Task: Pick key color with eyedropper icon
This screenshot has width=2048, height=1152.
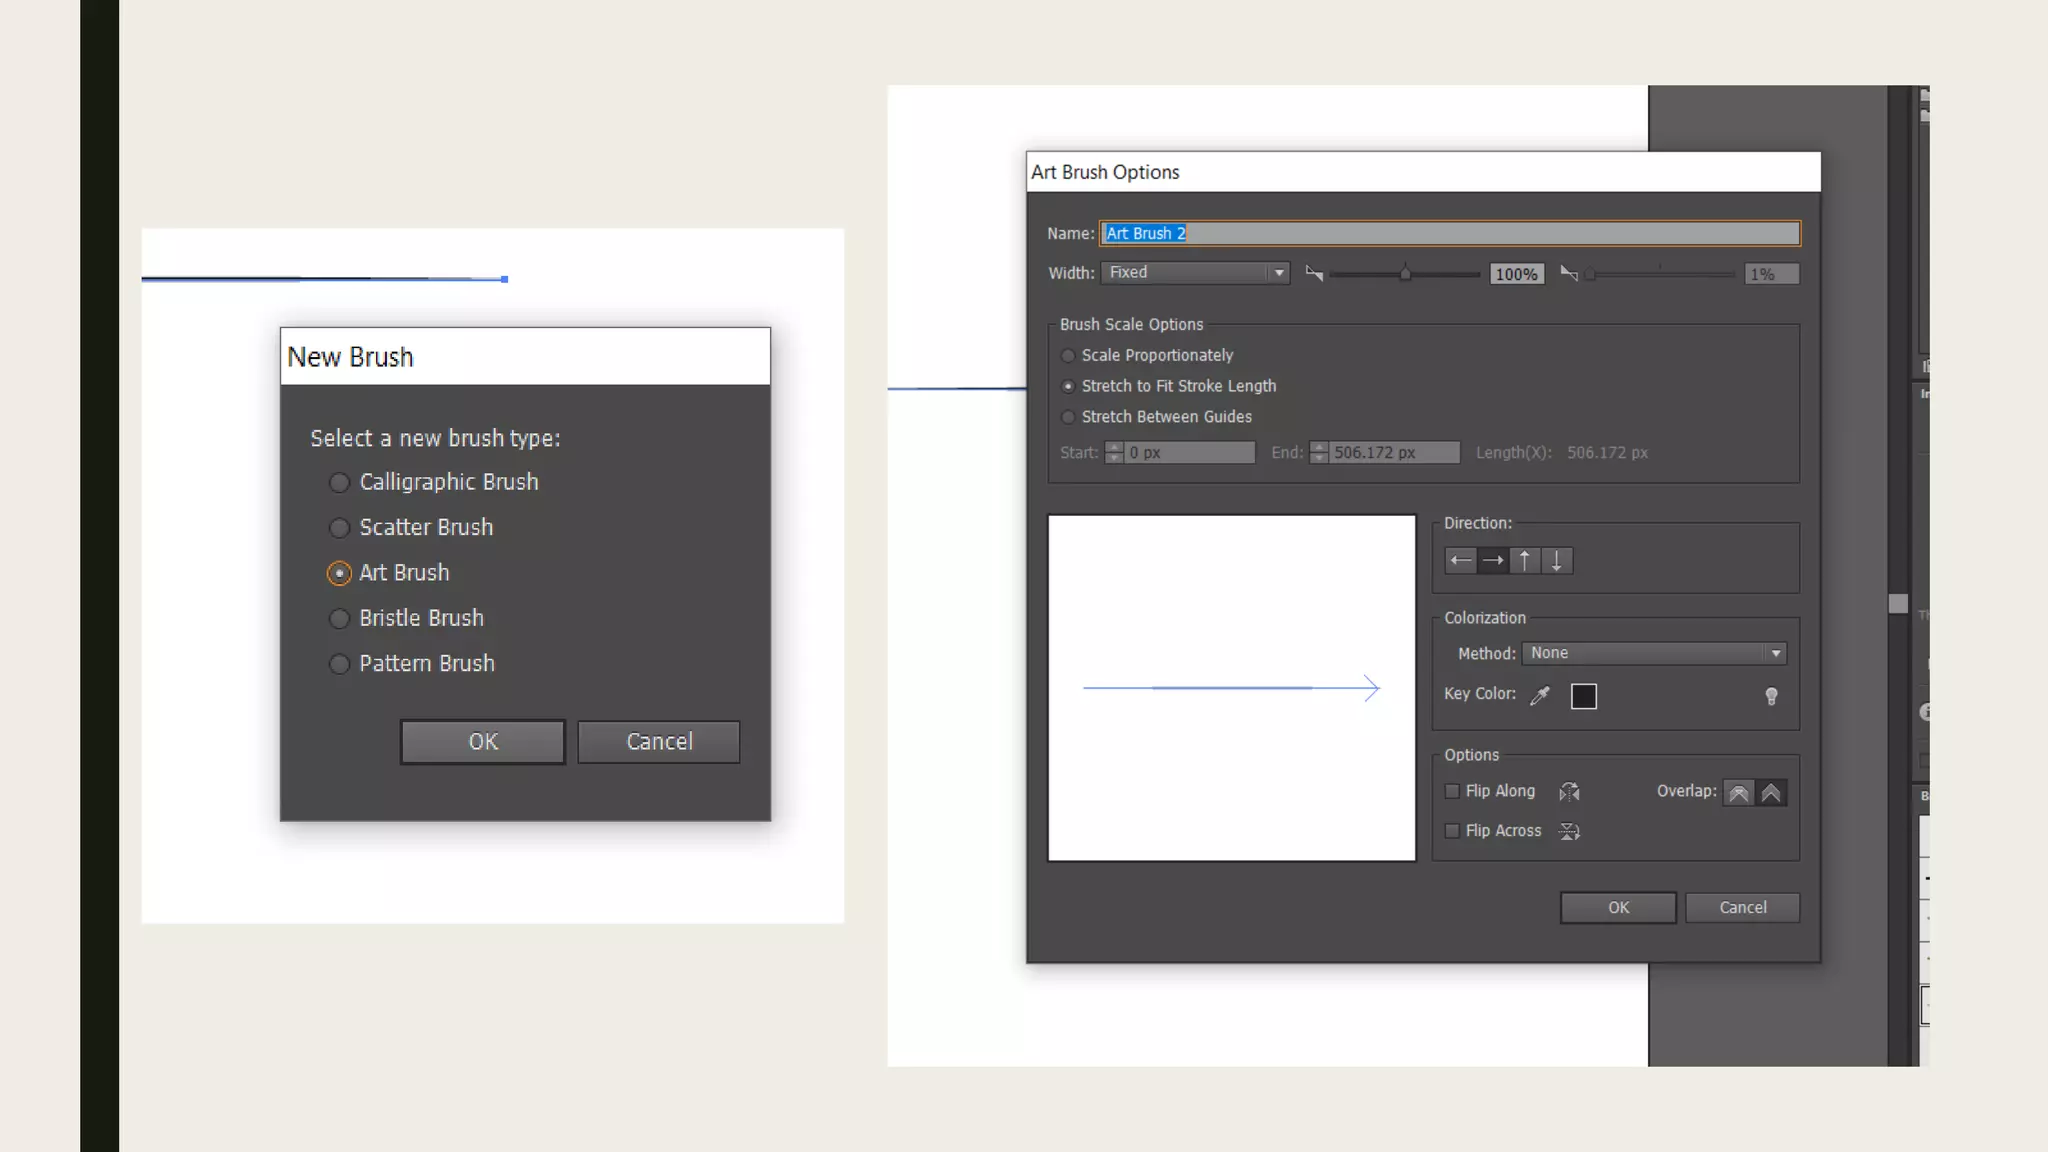Action: (x=1540, y=695)
